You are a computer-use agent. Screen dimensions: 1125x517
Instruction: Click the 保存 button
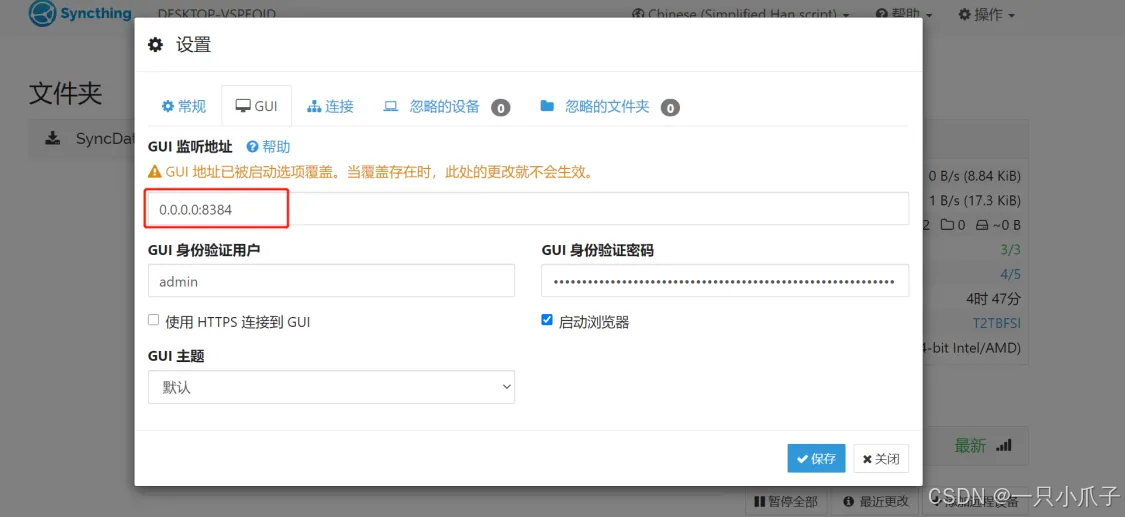tap(816, 458)
